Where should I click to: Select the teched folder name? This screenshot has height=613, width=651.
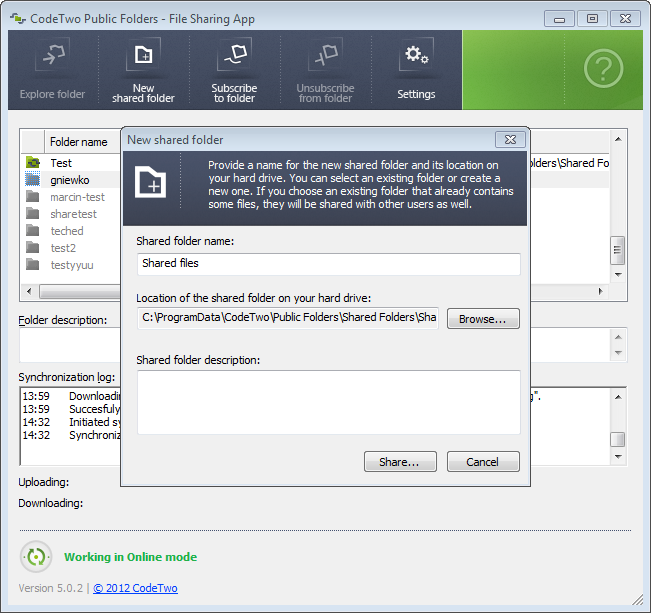67,231
